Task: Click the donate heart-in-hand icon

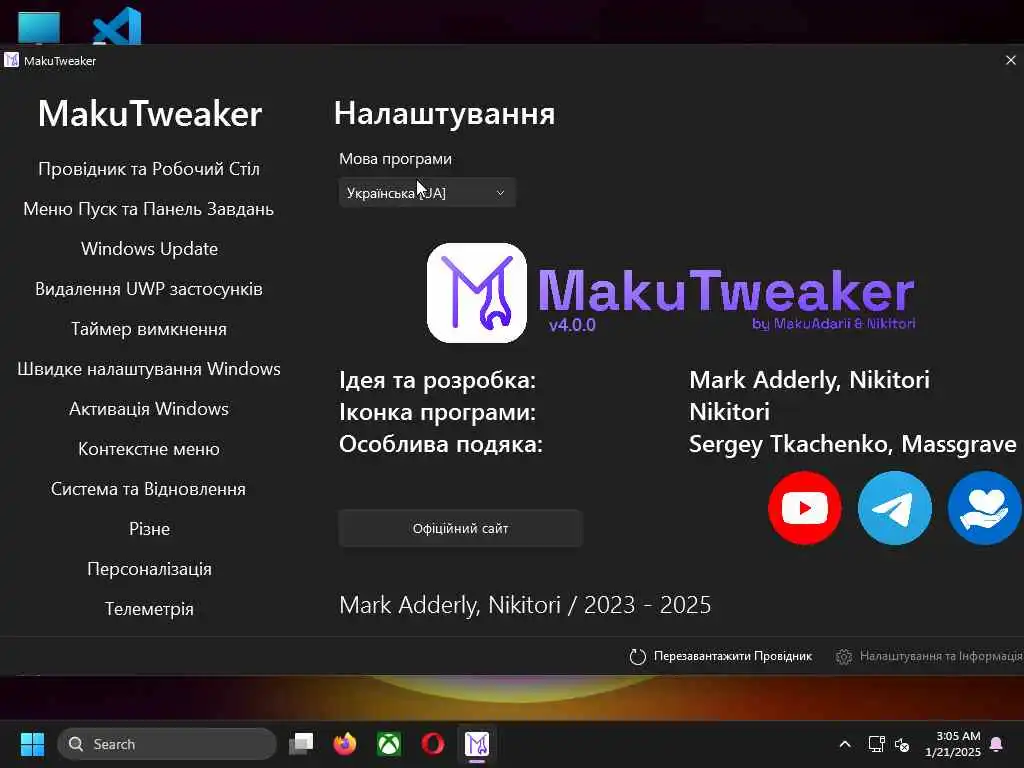Action: tap(985, 508)
